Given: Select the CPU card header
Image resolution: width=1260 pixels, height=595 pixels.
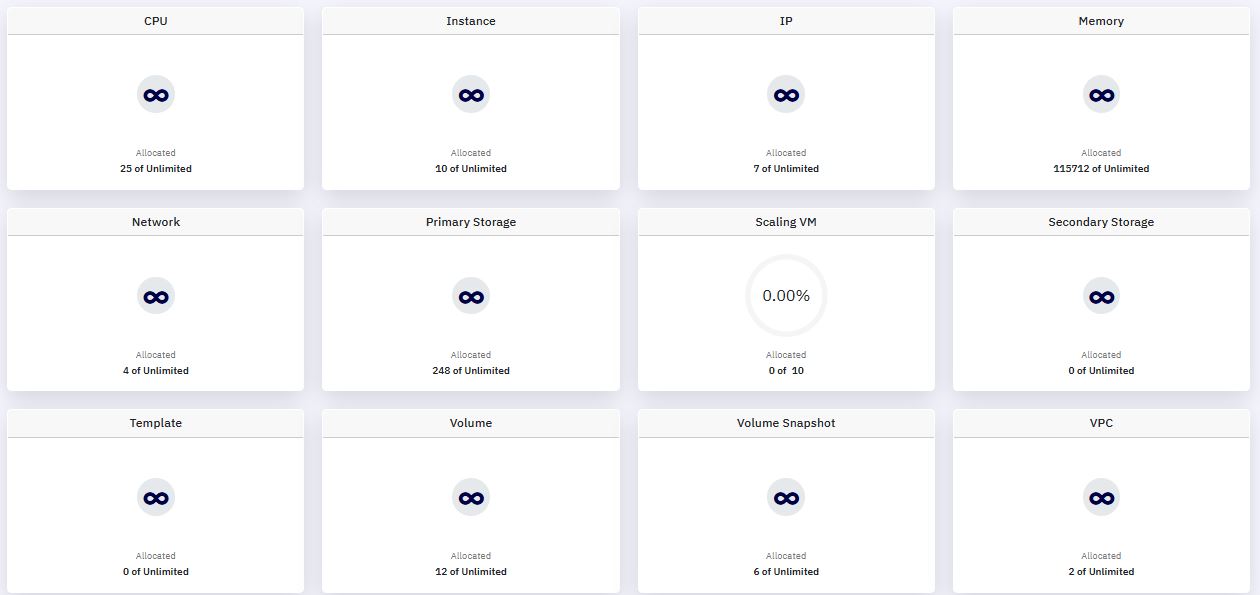Looking at the screenshot, I should (156, 21).
